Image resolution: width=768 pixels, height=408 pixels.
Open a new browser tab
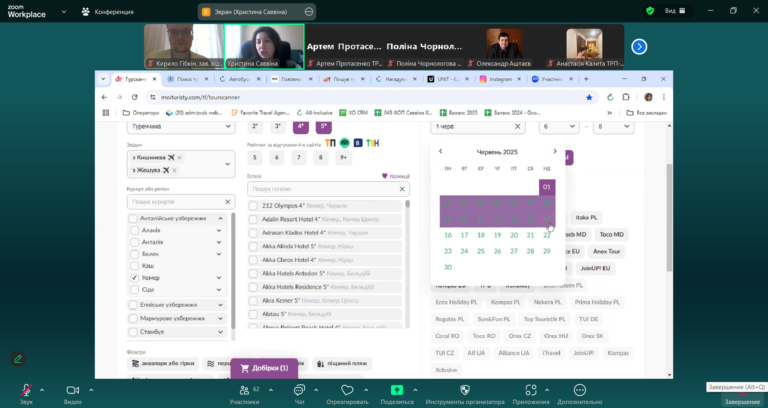click(586, 79)
